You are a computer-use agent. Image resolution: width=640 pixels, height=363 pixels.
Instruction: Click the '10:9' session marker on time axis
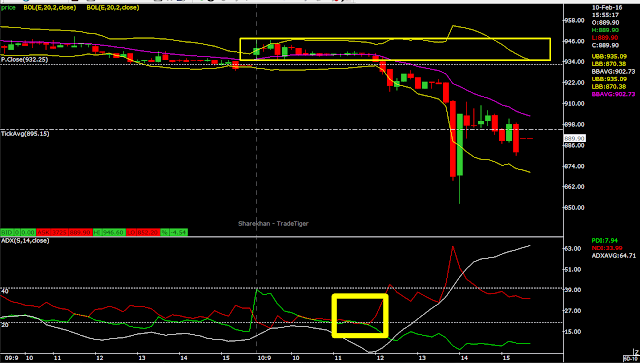click(265, 358)
